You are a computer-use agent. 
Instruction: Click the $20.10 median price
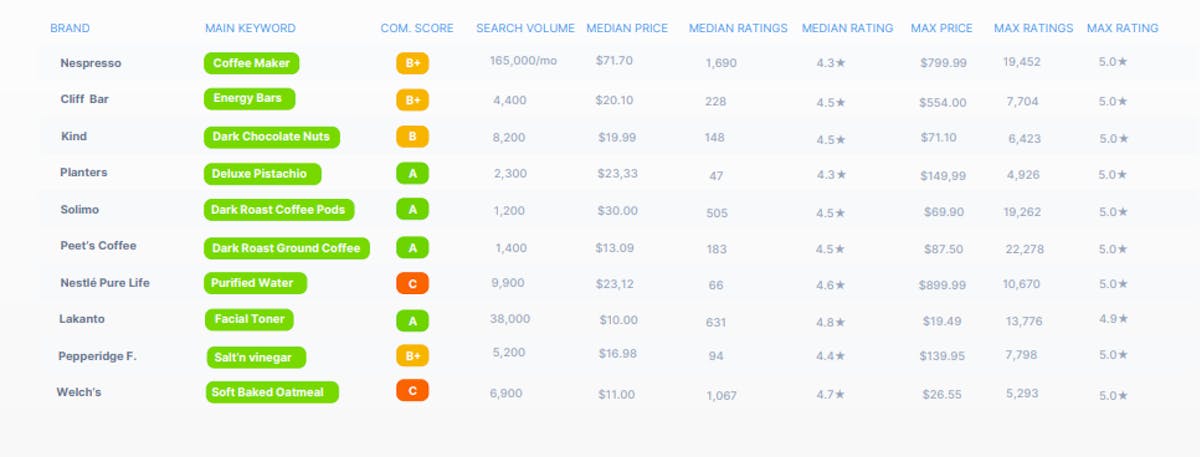tap(614, 100)
